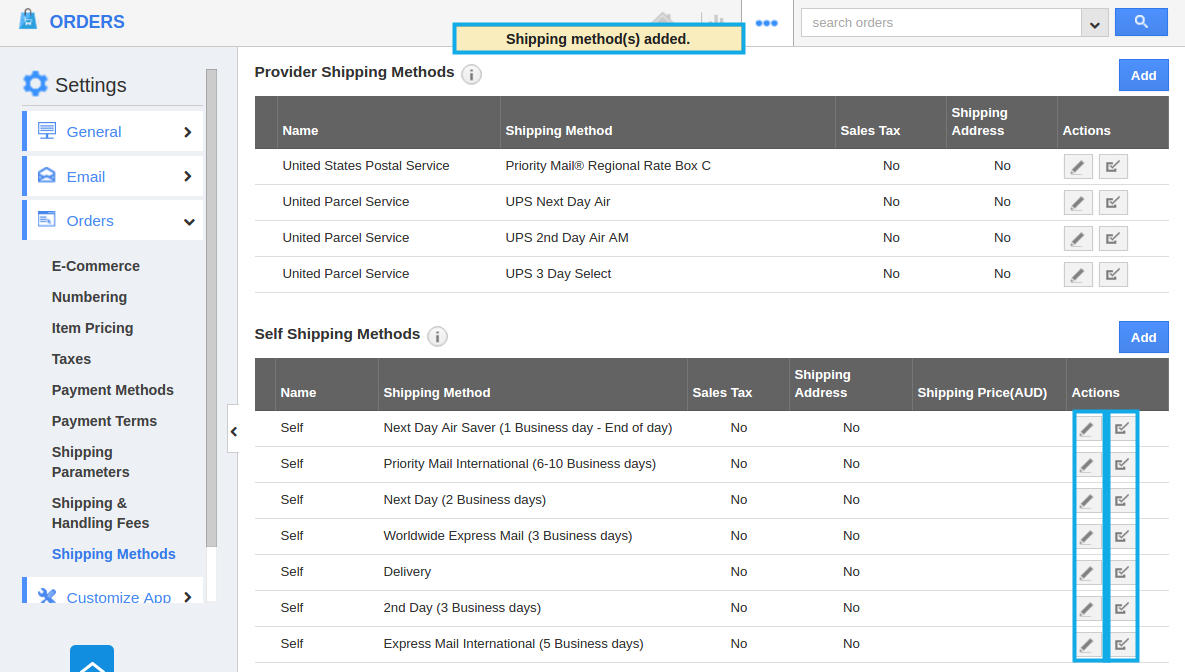
Task: Add a Self Shipping Method
Action: (x=1143, y=337)
